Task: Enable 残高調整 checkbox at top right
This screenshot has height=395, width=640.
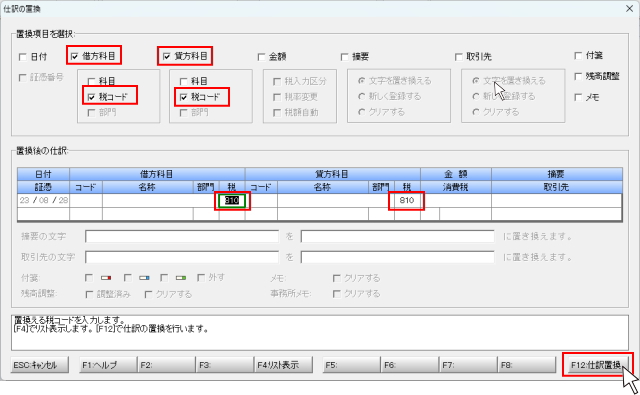Action: pyautogui.click(x=578, y=76)
